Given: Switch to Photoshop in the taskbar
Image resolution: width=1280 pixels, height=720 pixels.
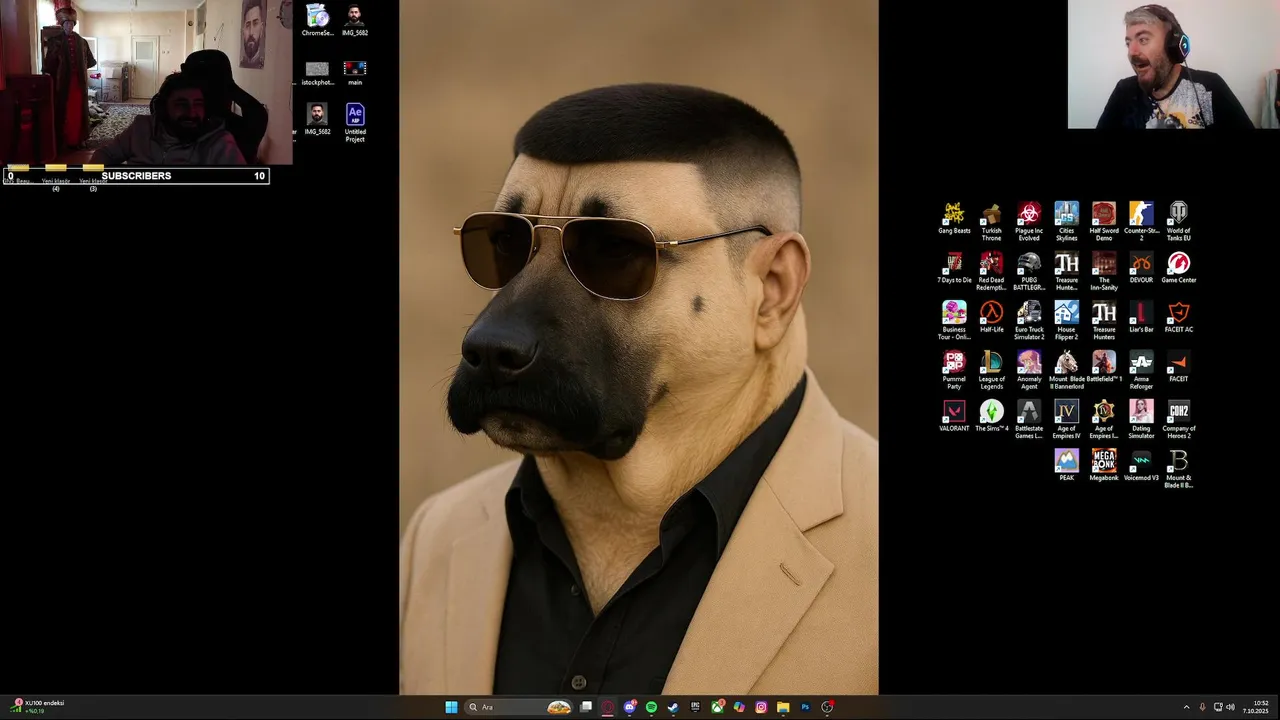Looking at the screenshot, I should (x=805, y=707).
